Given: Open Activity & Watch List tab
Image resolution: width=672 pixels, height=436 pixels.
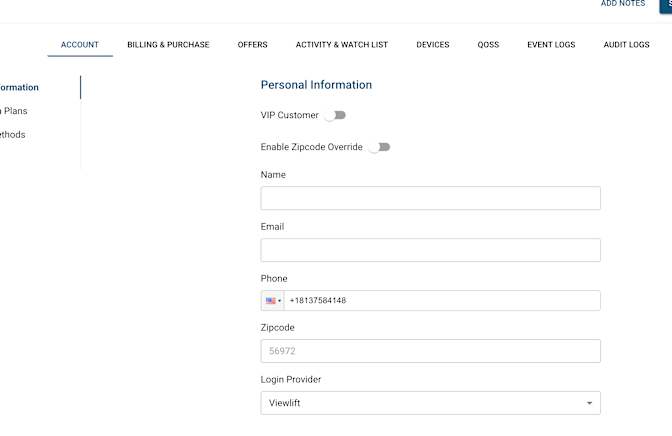Looking at the screenshot, I should click(x=341, y=45).
